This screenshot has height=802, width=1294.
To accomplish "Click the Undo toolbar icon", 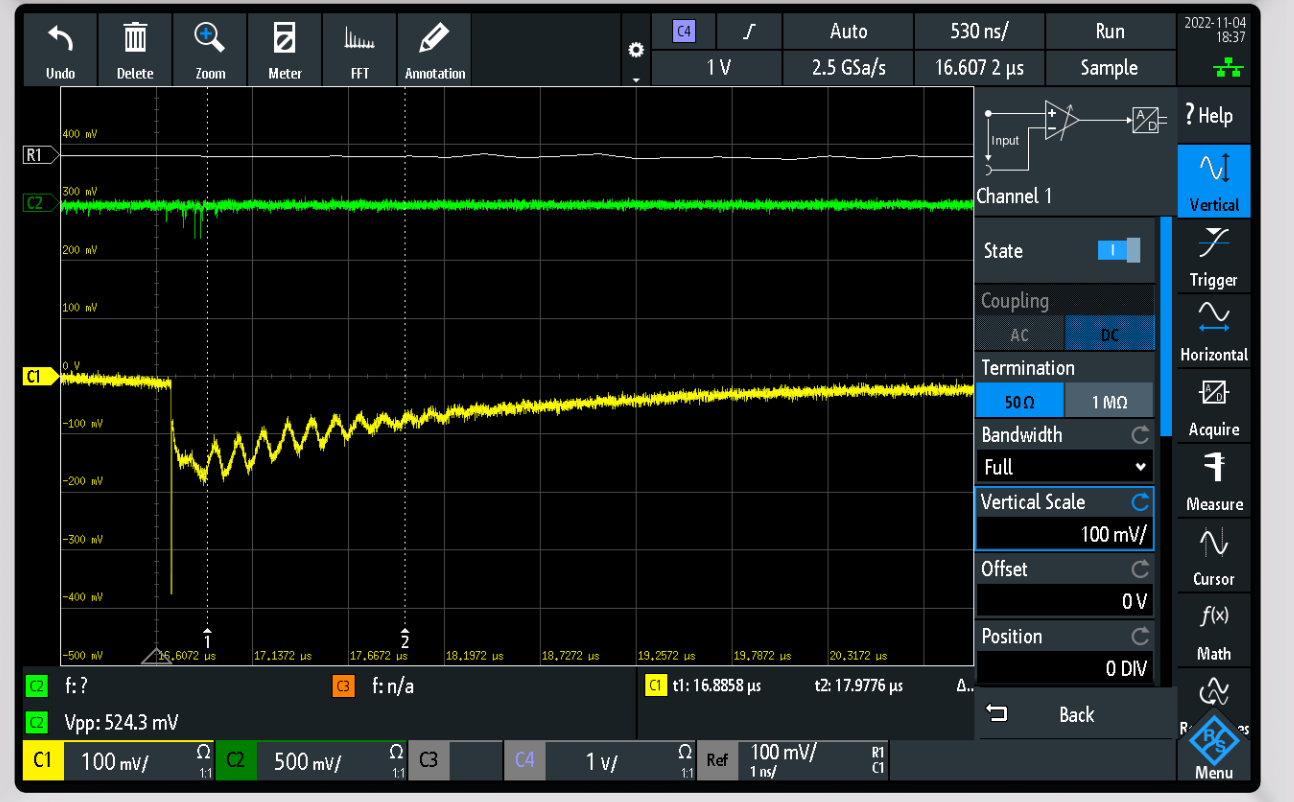I will (x=60, y=50).
